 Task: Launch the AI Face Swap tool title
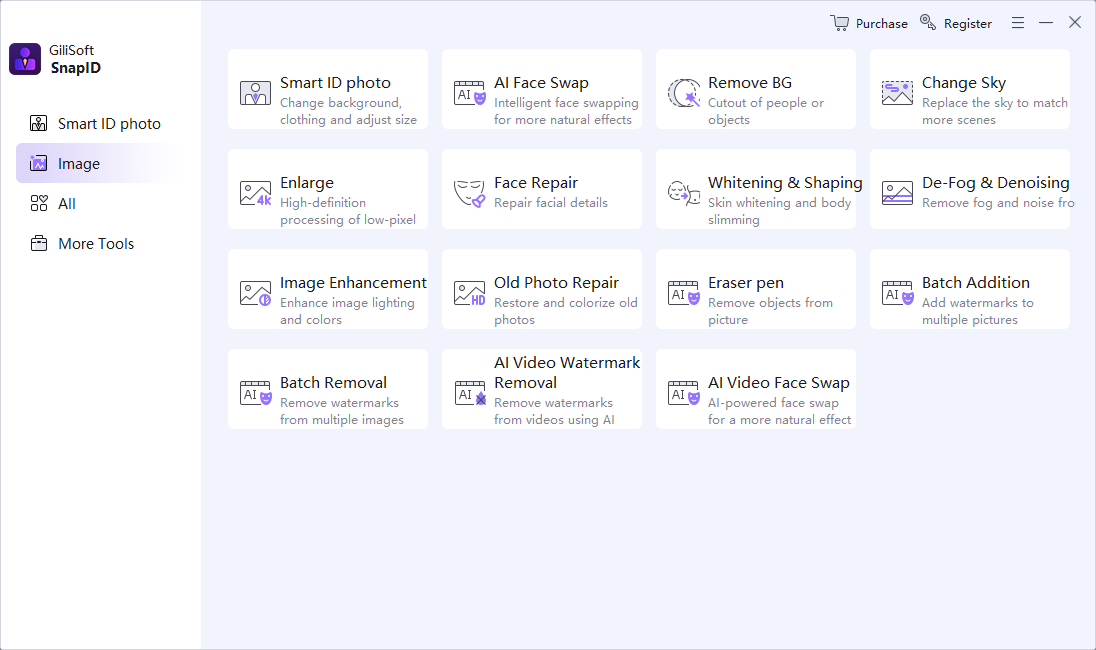click(x=541, y=82)
